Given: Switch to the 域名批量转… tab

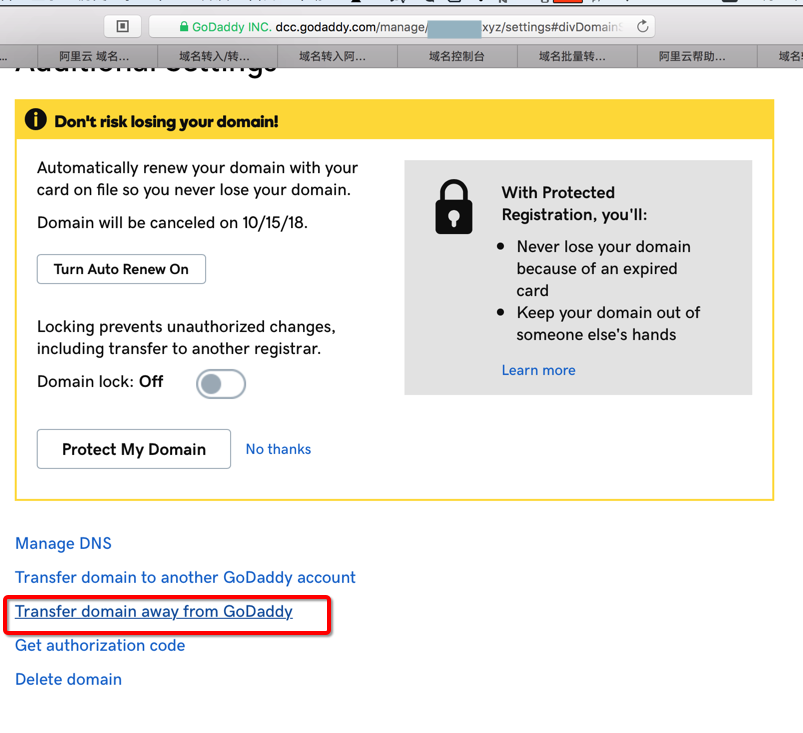Looking at the screenshot, I should (x=572, y=57).
